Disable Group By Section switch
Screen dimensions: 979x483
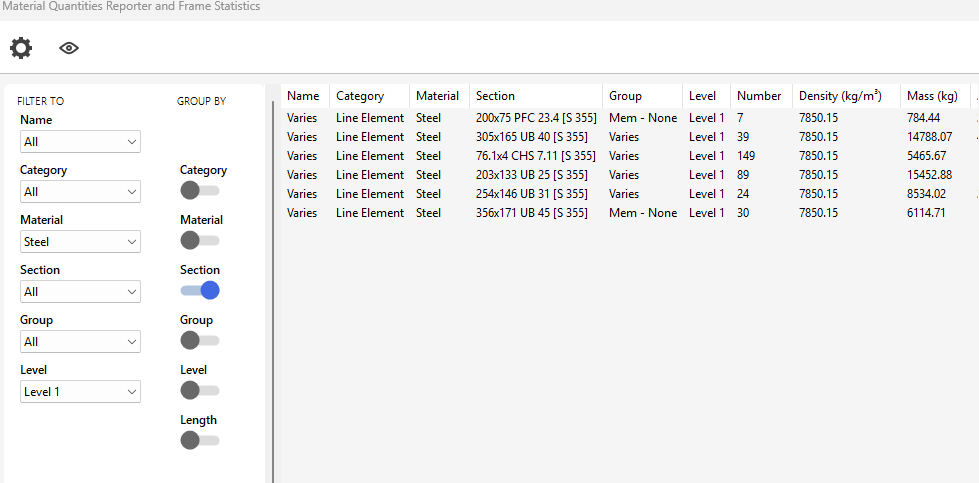(200, 290)
